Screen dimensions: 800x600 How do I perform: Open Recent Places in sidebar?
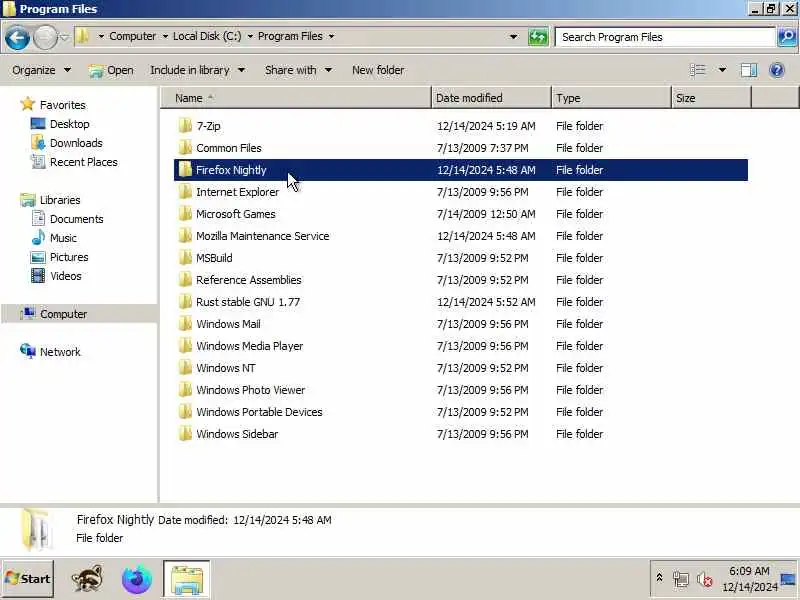point(84,162)
